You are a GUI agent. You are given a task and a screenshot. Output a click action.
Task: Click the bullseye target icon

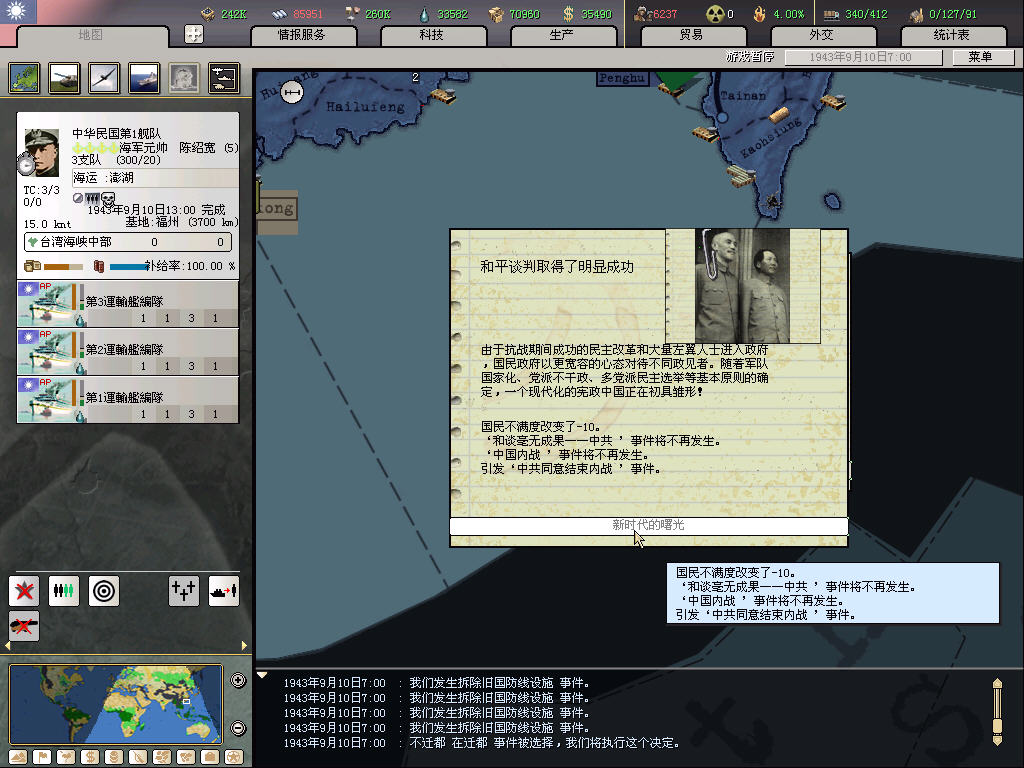coord(104,591)
